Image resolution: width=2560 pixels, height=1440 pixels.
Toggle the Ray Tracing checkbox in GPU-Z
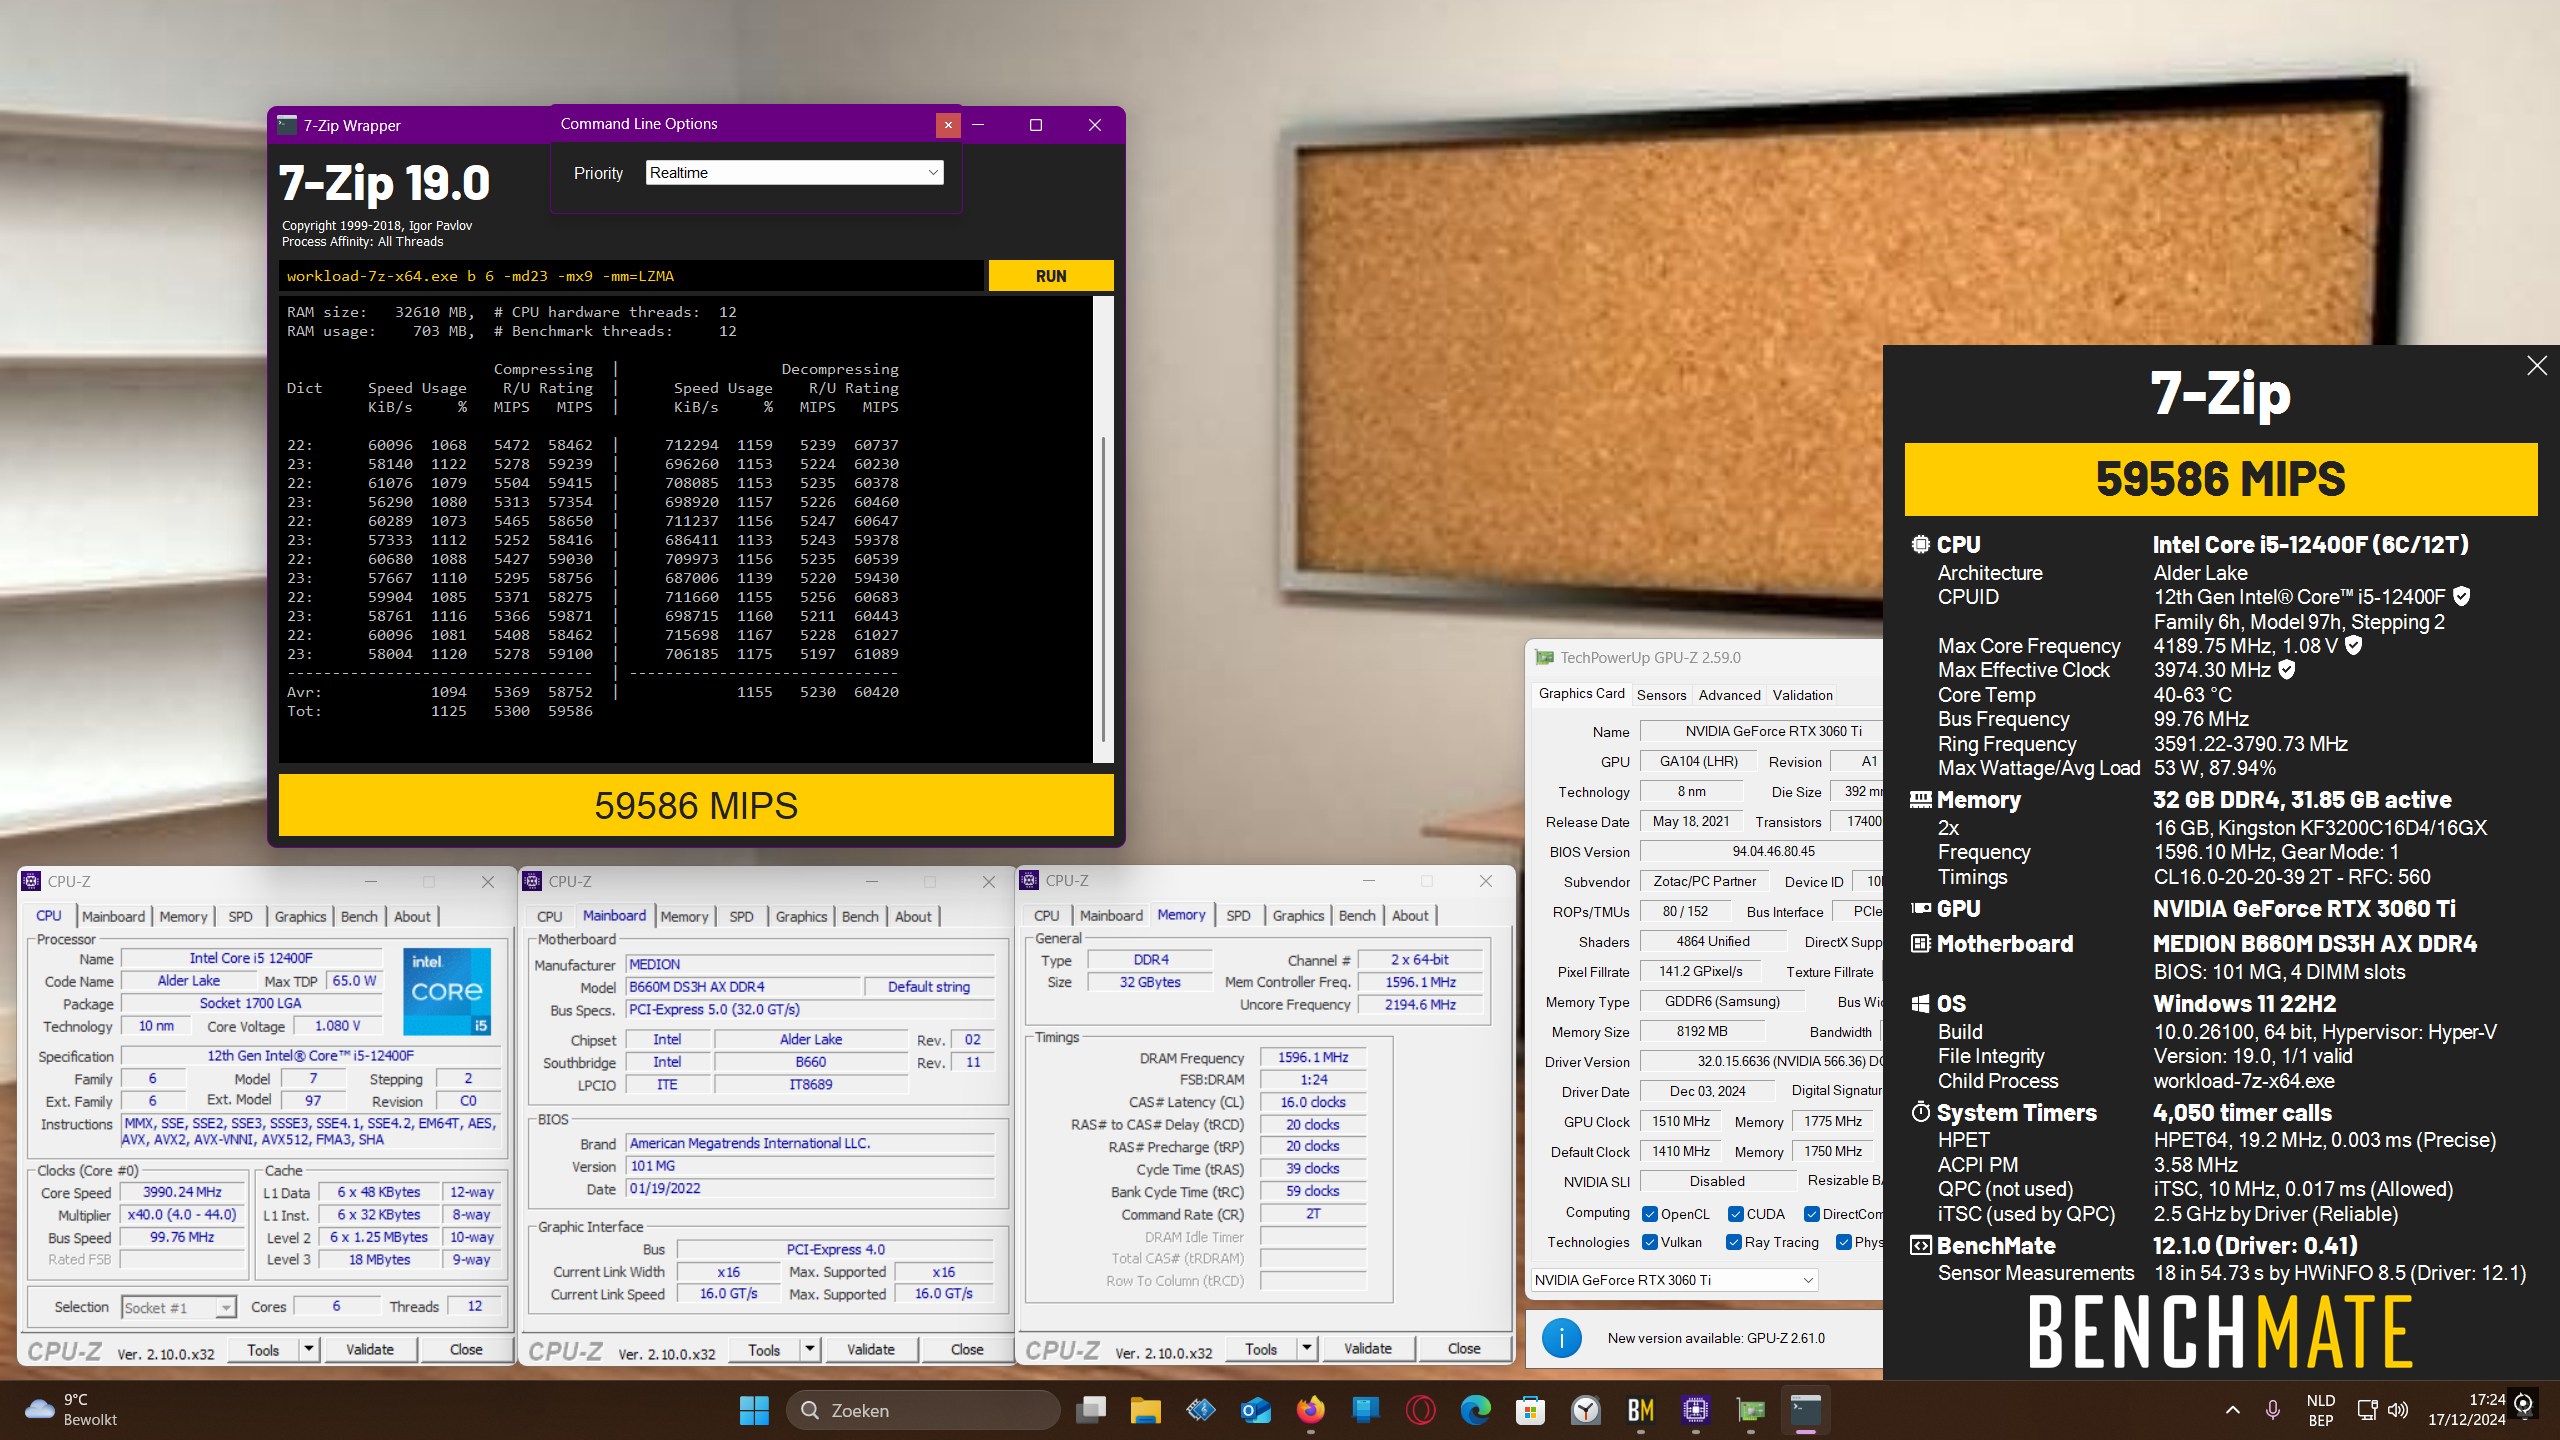[x=1734, y=1242]
